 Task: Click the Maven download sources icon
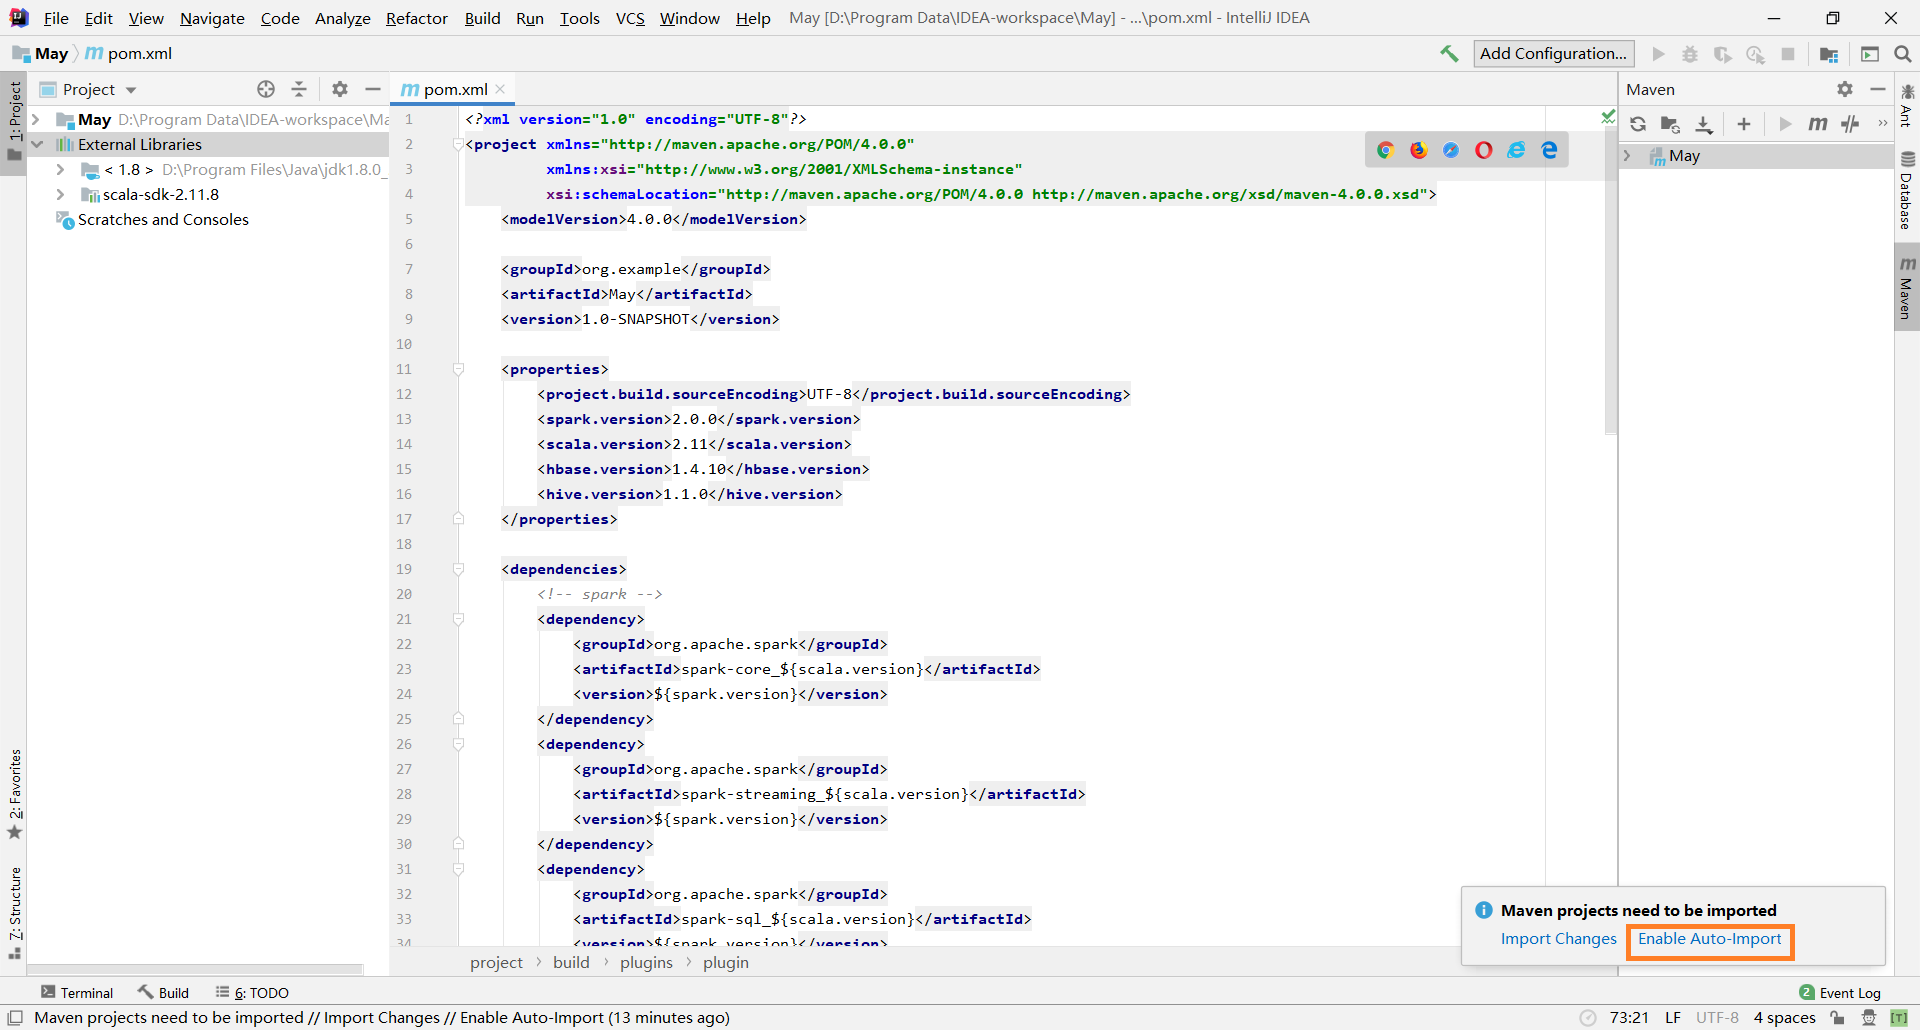click(x=1704, y=124)
